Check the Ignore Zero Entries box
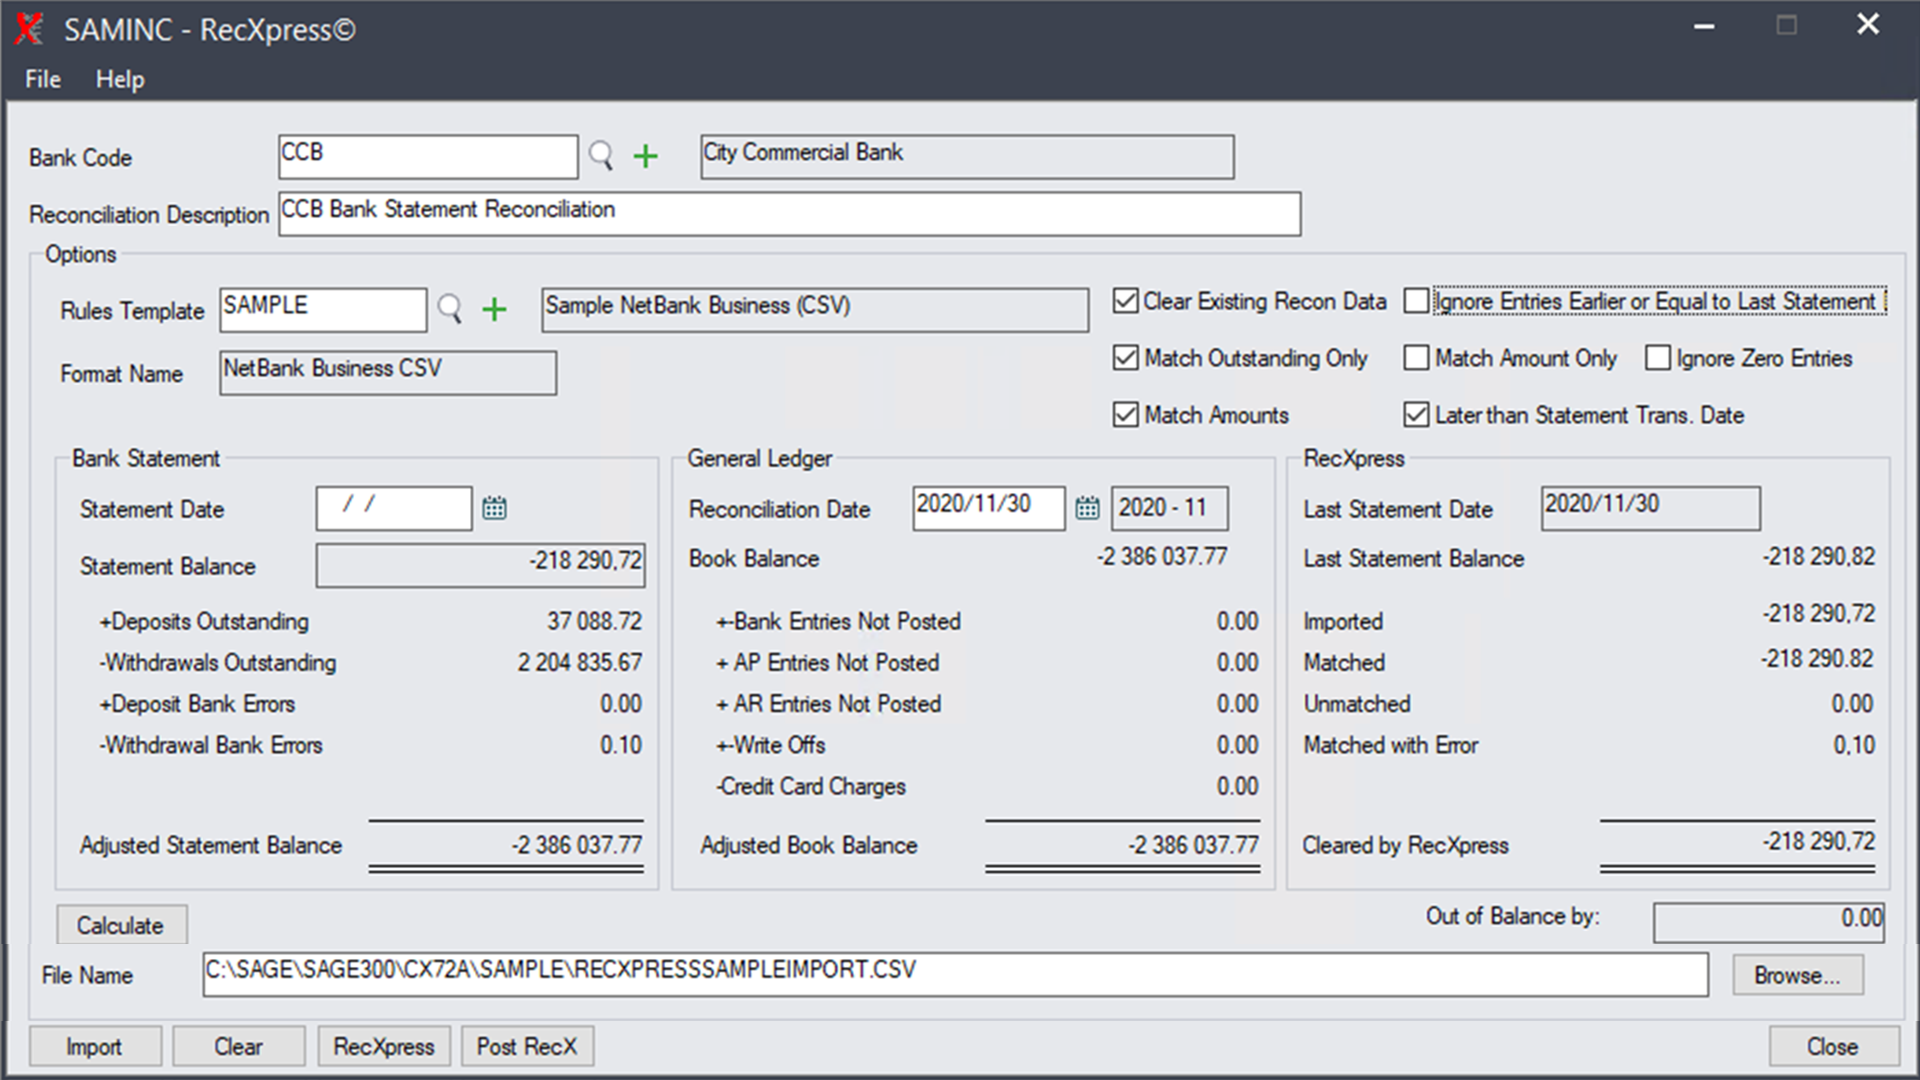 pyautogui.click(x=1658, y=358)
